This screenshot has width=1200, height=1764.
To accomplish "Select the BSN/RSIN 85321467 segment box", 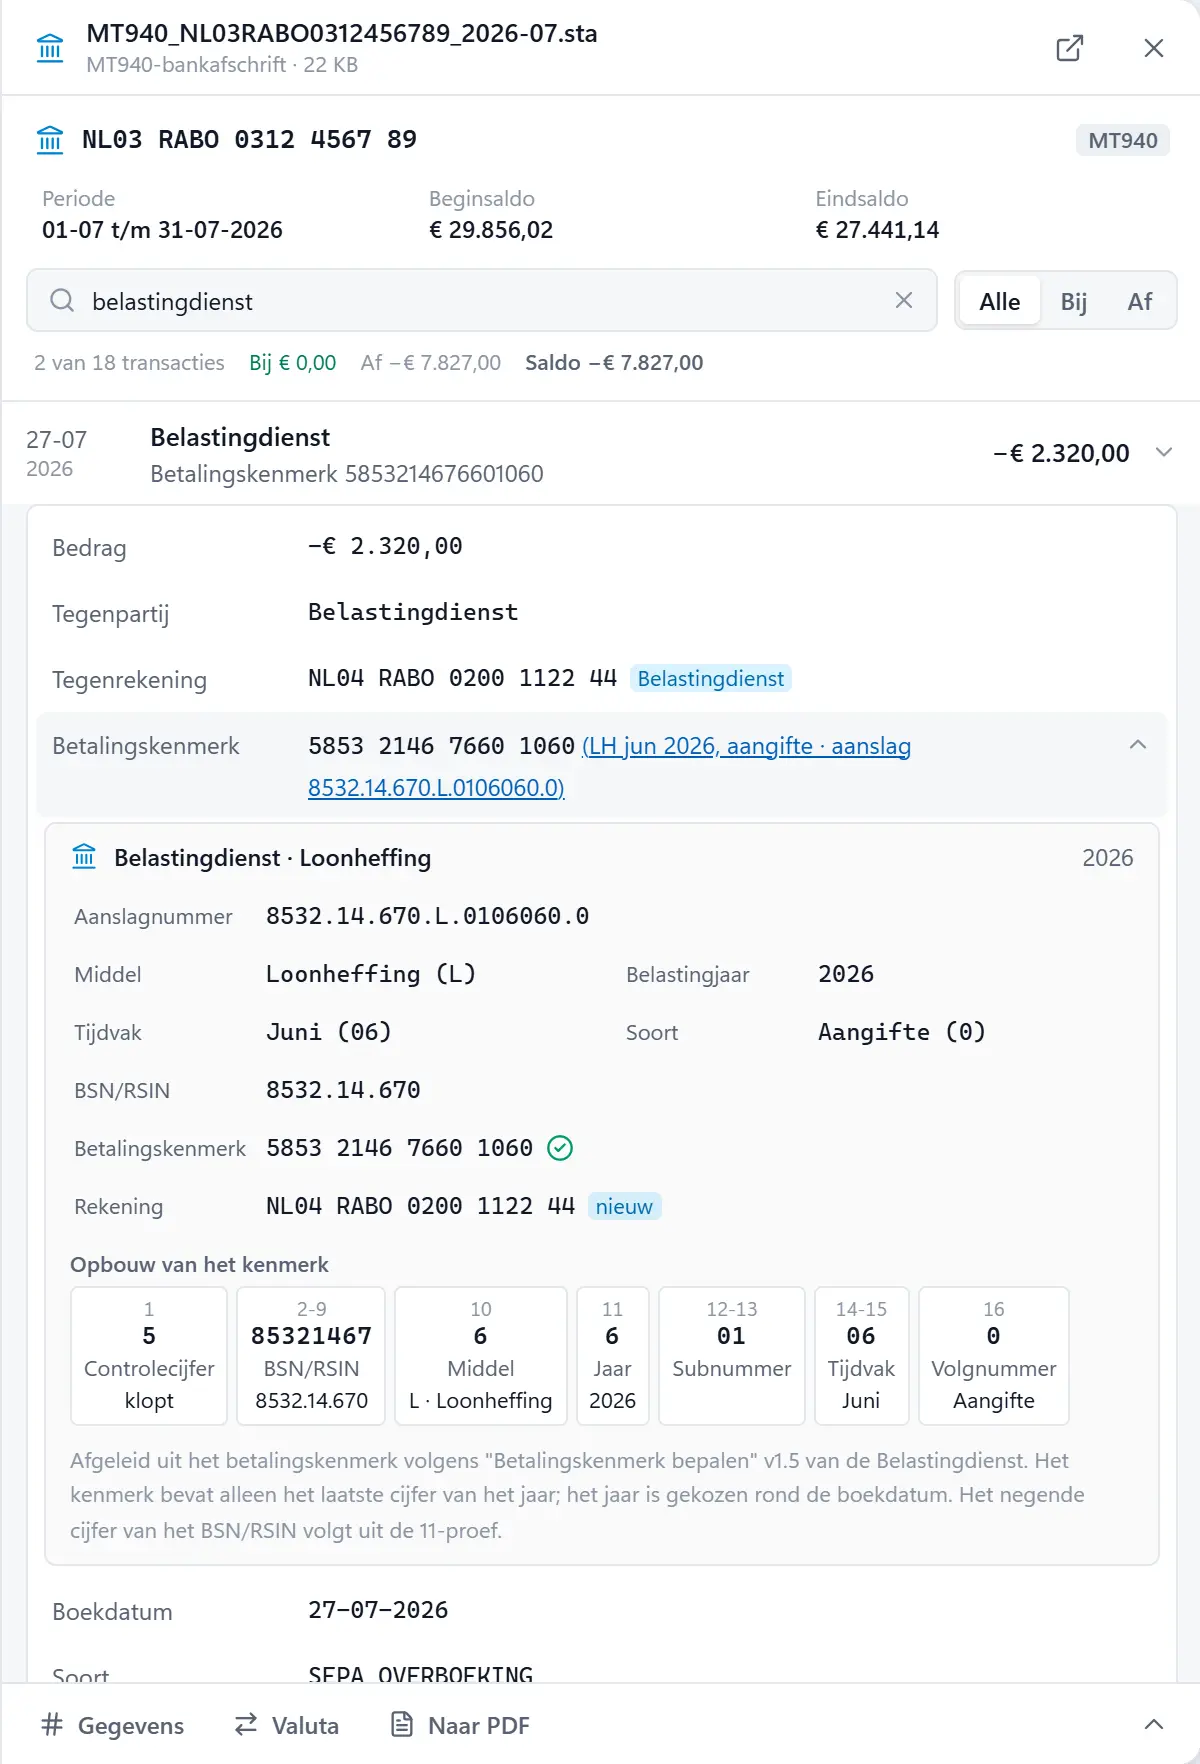I will pyautogui.click(x=311, y=1355).
